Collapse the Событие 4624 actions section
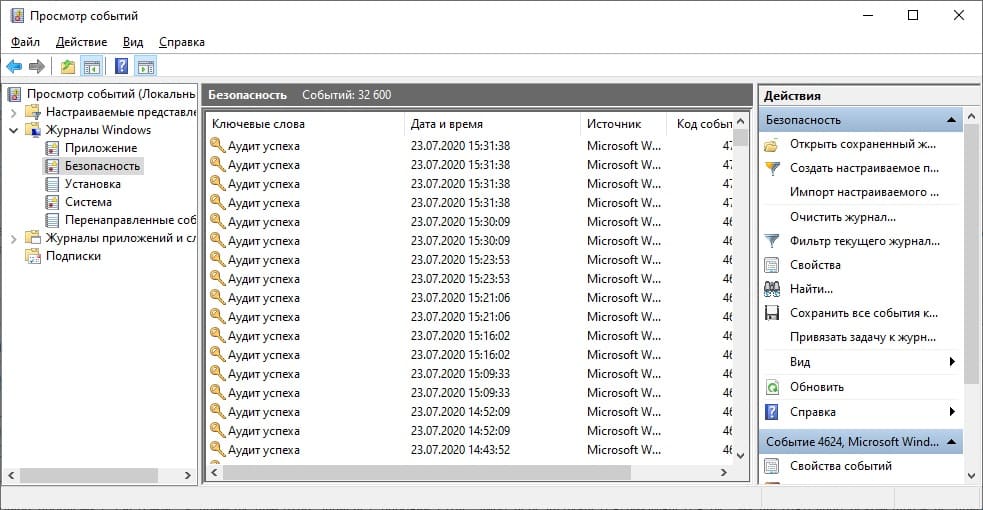Screen dimensions: 983x510 [x=951, y=442]
